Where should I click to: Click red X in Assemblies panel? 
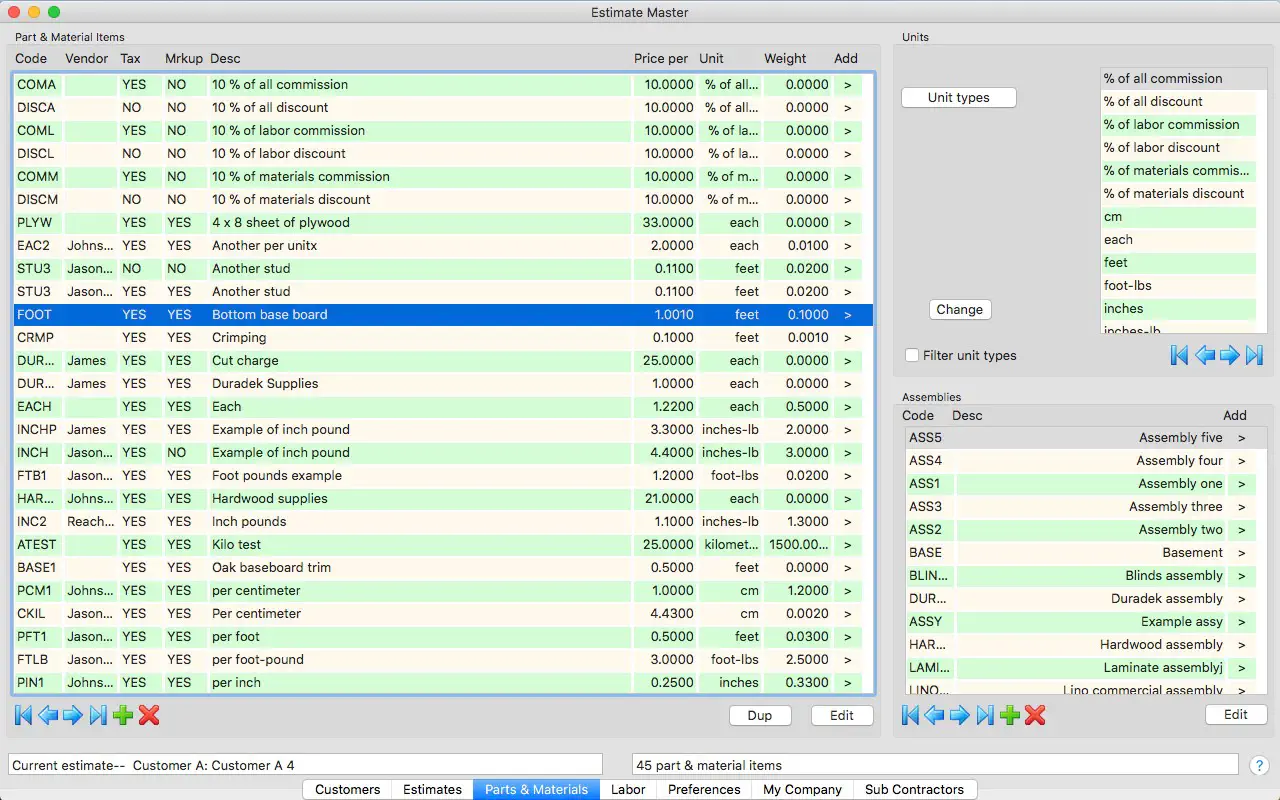tap(1035, 715)
